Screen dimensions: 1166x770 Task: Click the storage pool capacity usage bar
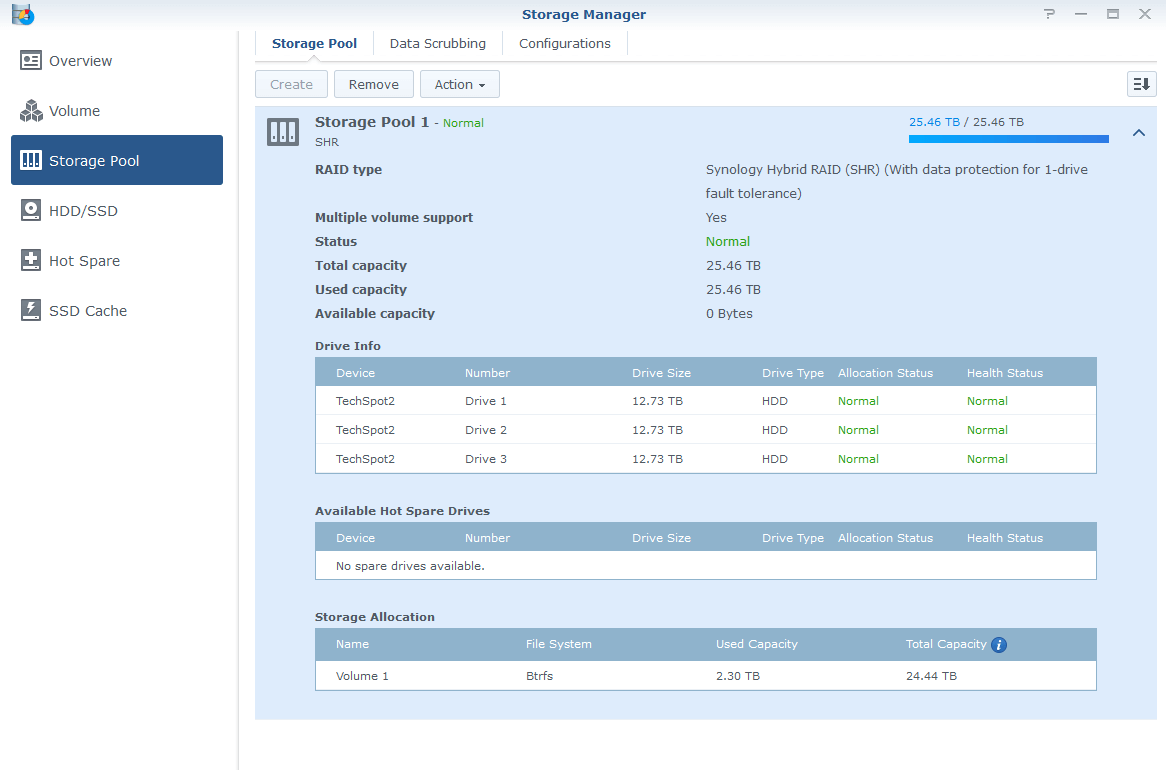(1008, 139)
